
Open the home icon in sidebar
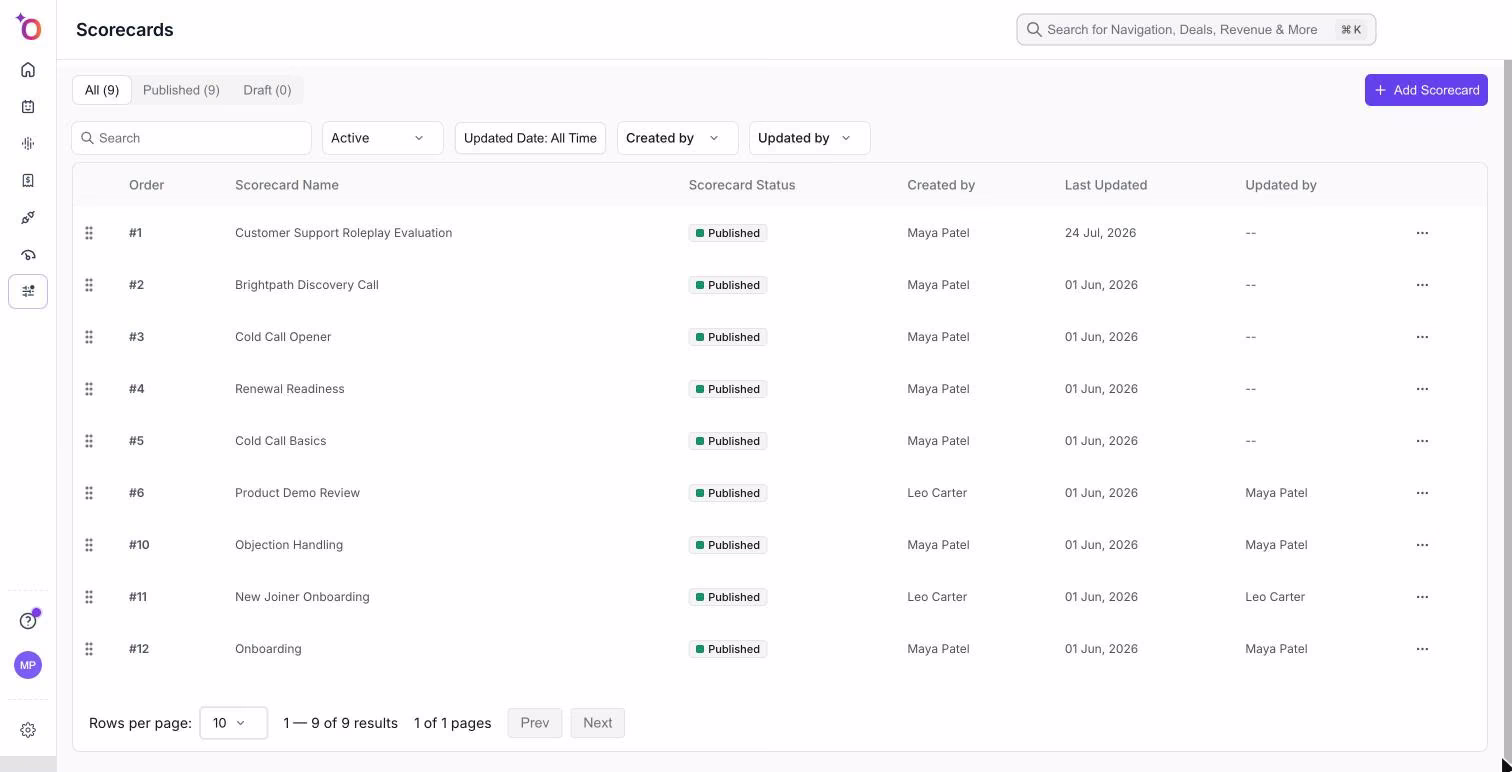click(x=28, y=70)
